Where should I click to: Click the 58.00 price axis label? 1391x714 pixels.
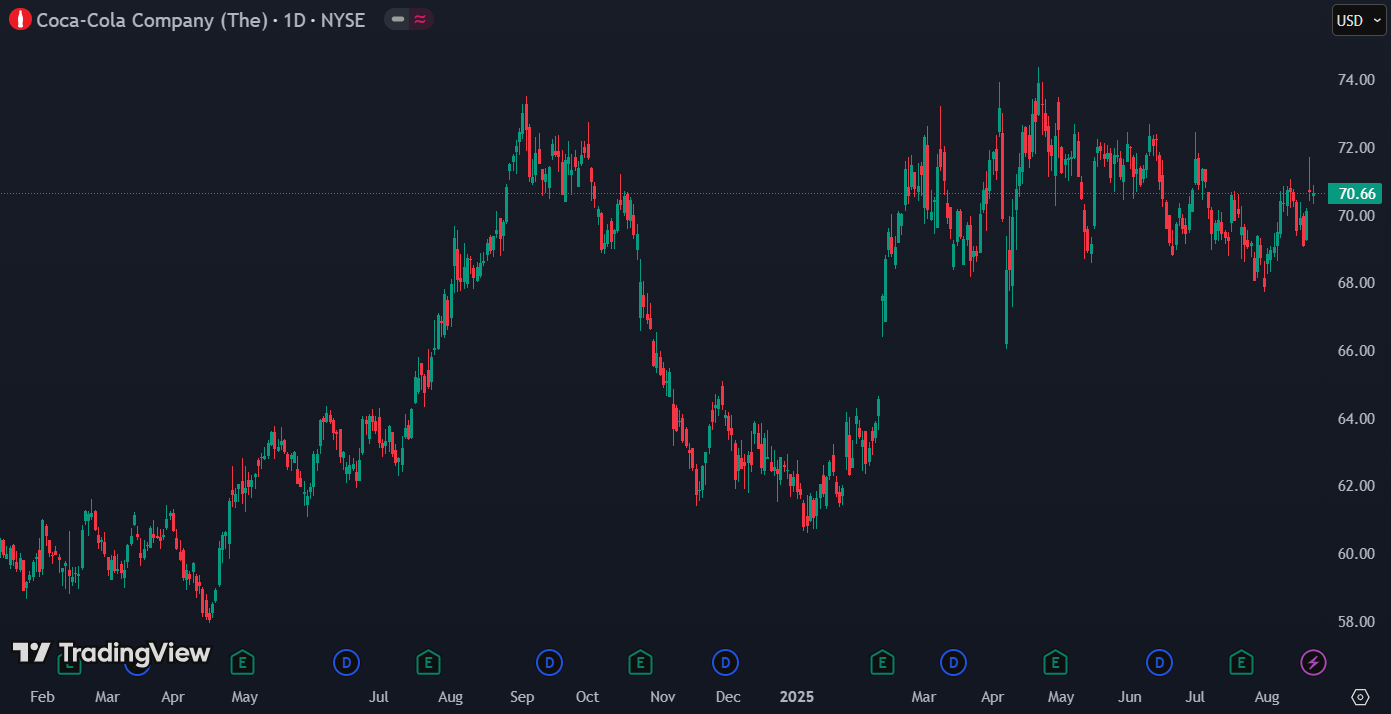coord(1356,622)
